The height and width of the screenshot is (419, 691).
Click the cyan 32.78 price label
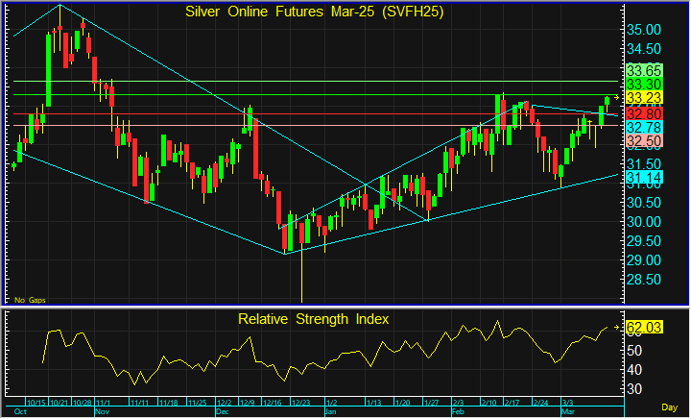point(643,128)
